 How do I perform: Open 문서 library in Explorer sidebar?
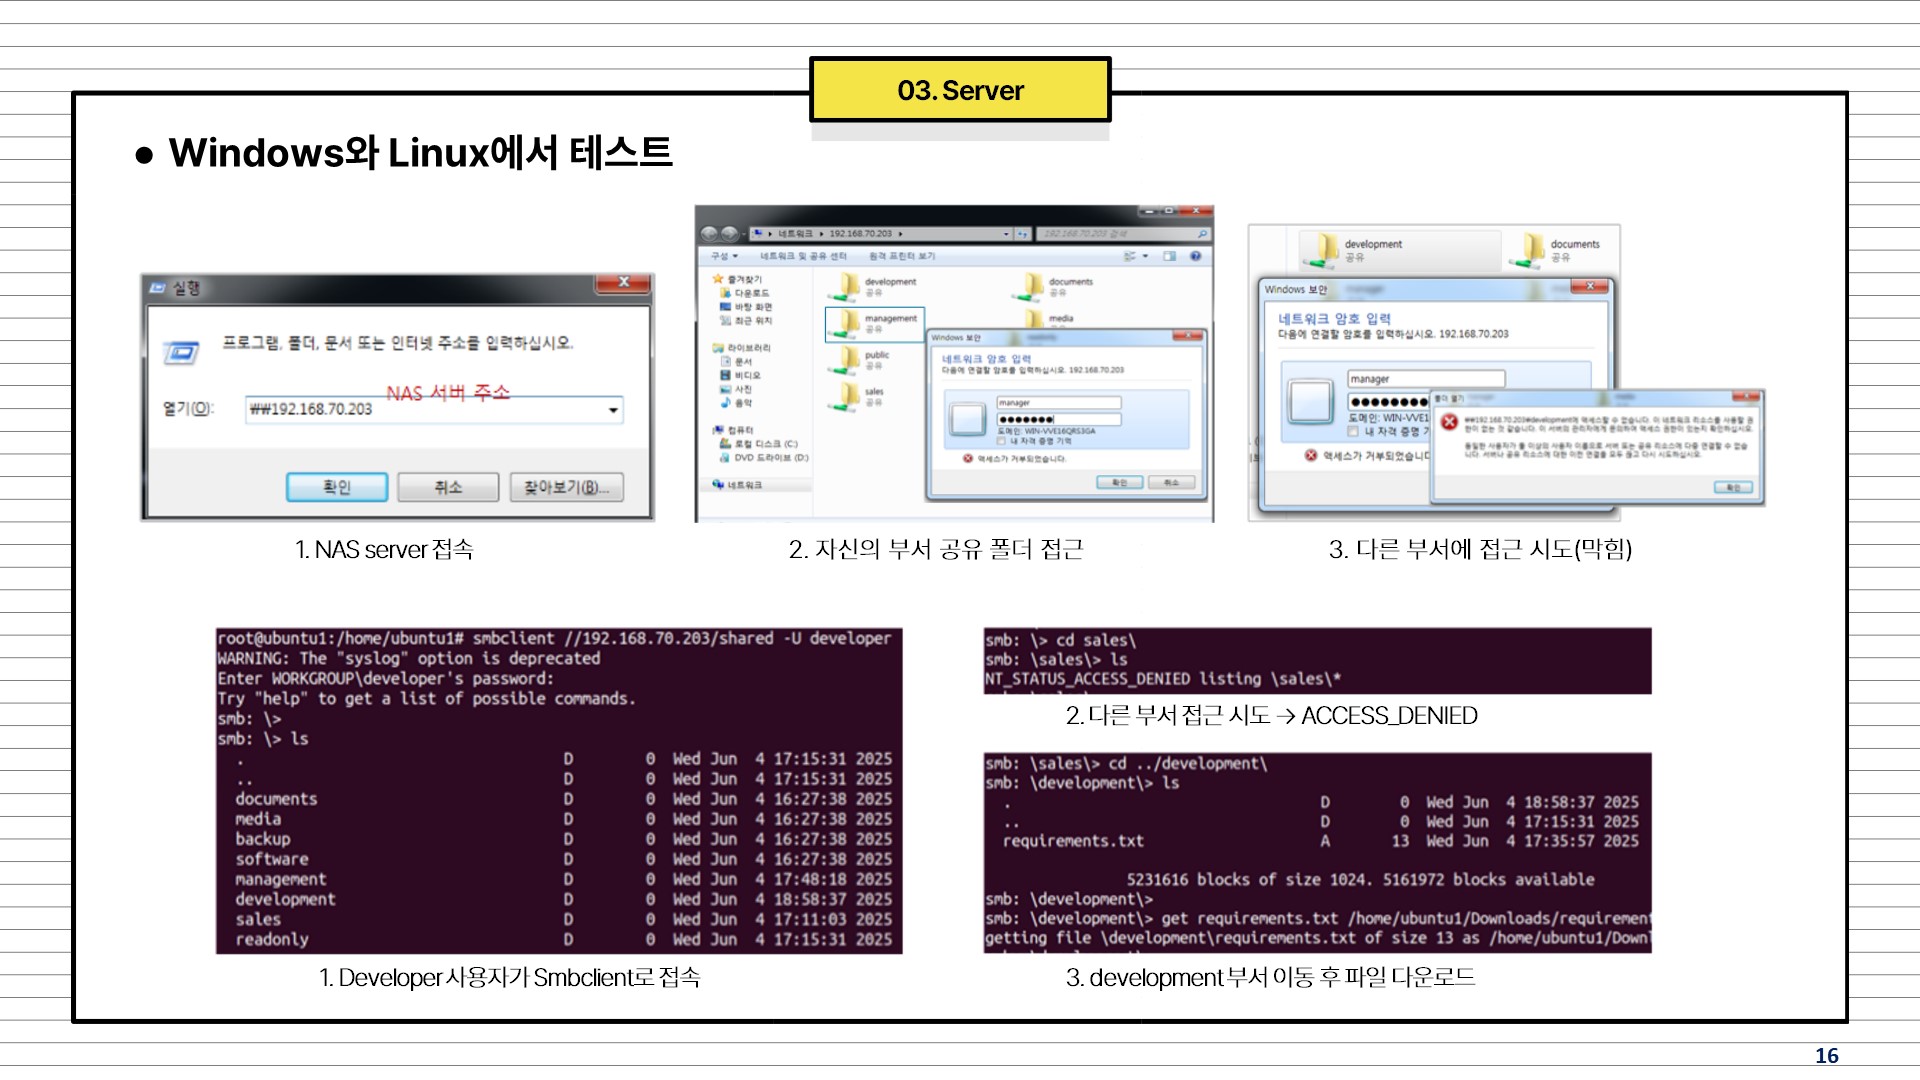pyautogui.click(x=737, y=362)
